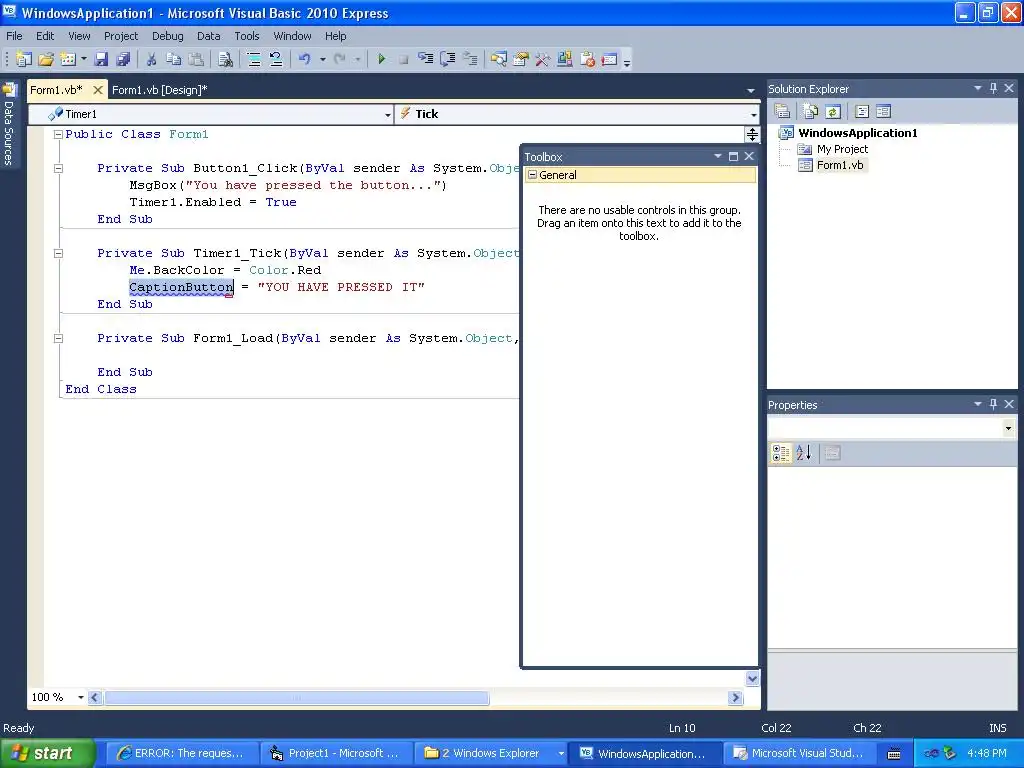This screenshot has width=1024, height=768.
Task: Open the toolbar options overflow arrow
Action: 627,63
